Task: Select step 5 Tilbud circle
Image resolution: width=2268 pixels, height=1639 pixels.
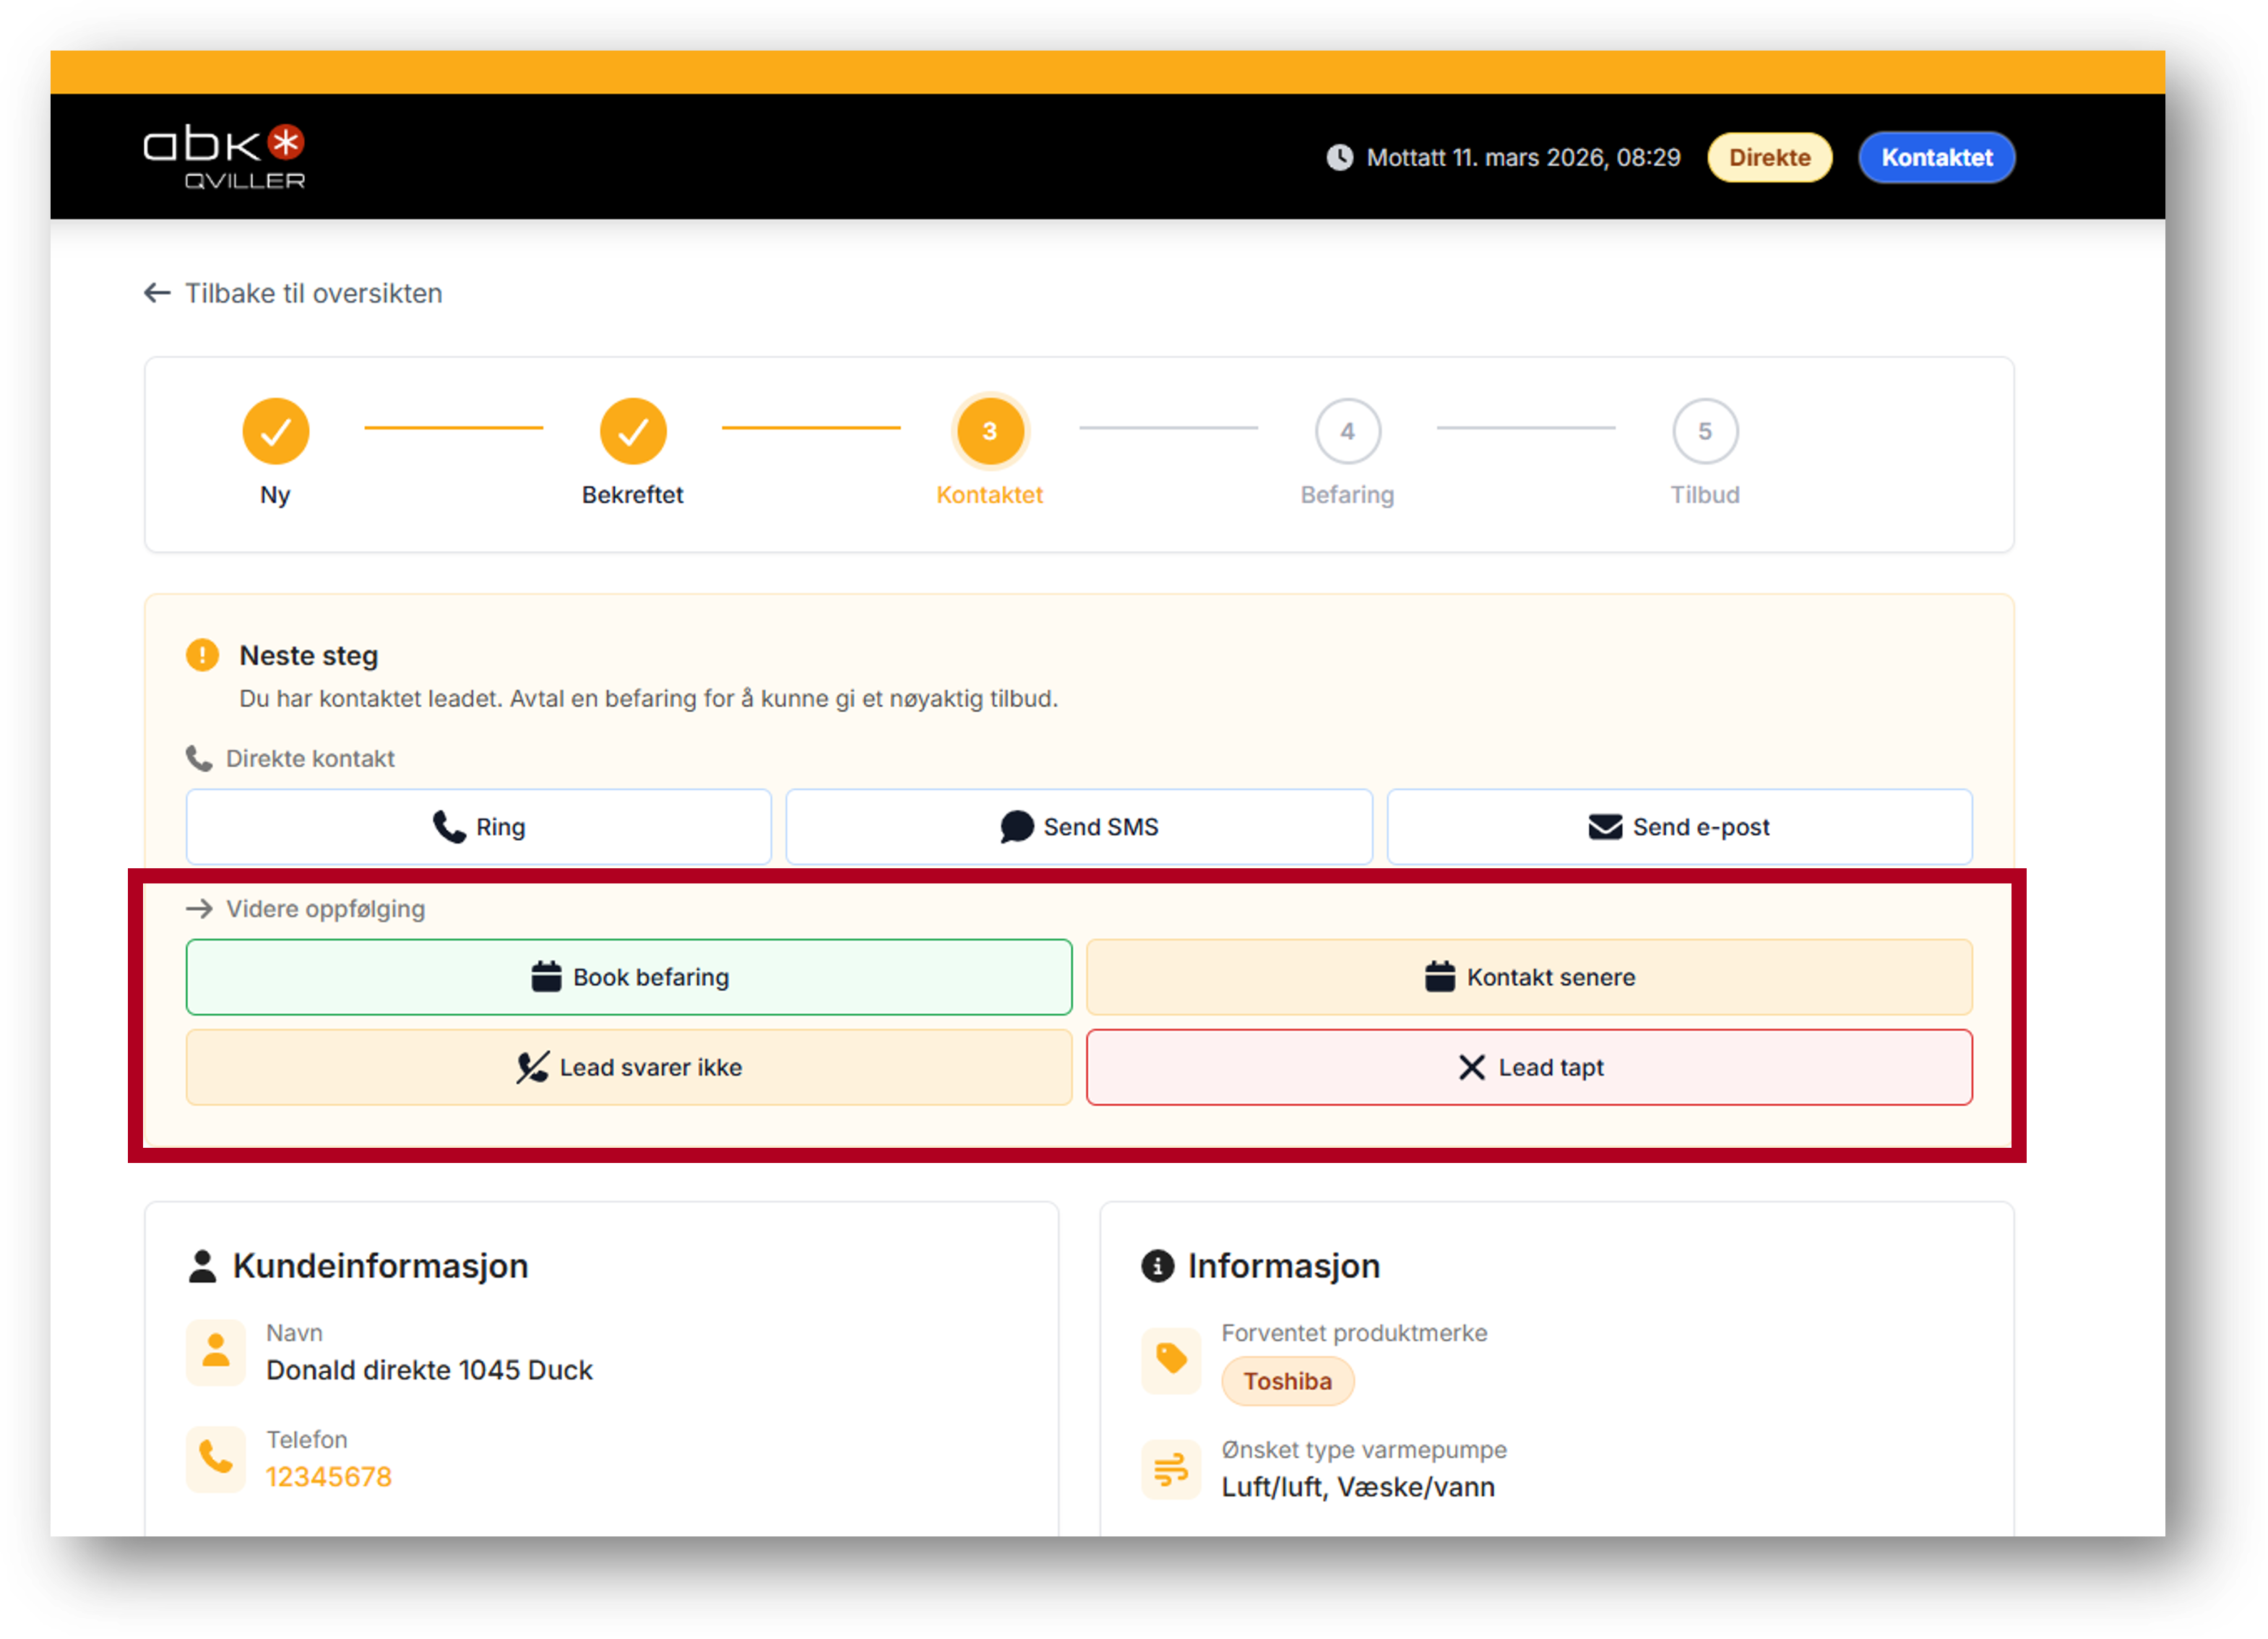Action: pyautogui.click(x=1705, y=431)
